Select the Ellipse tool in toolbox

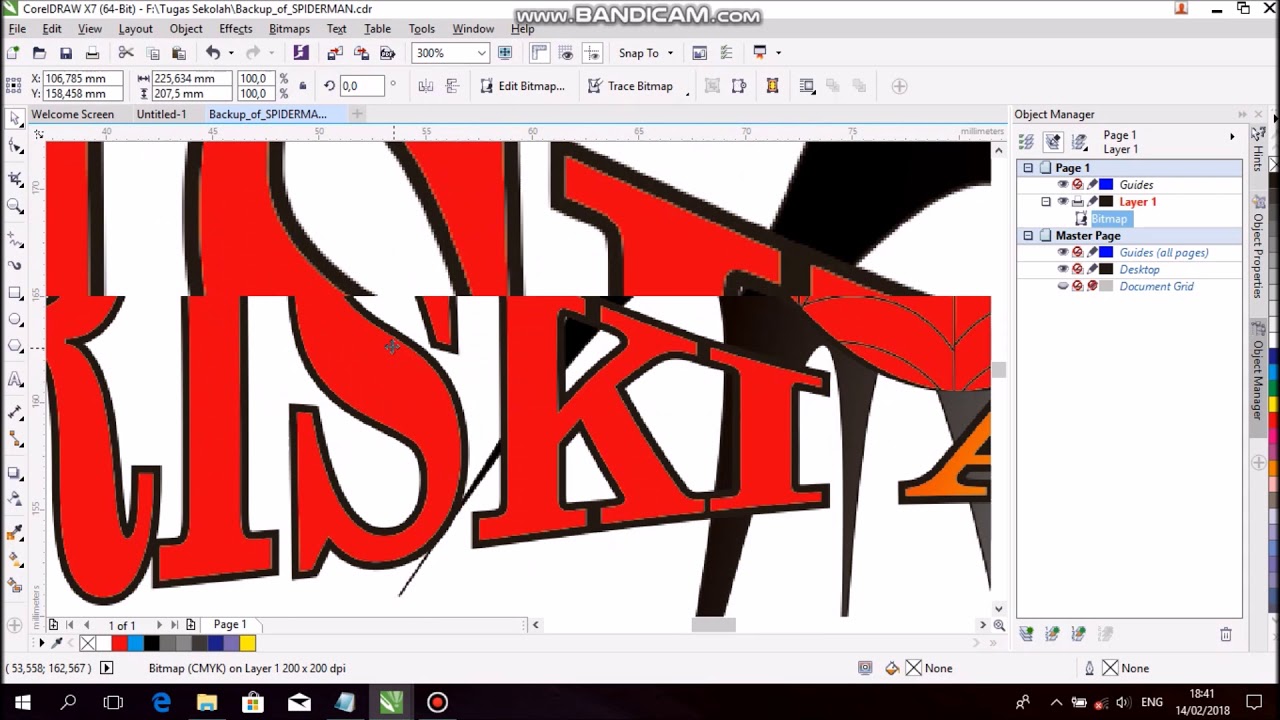pyautogui.click(x=15, y=320)
